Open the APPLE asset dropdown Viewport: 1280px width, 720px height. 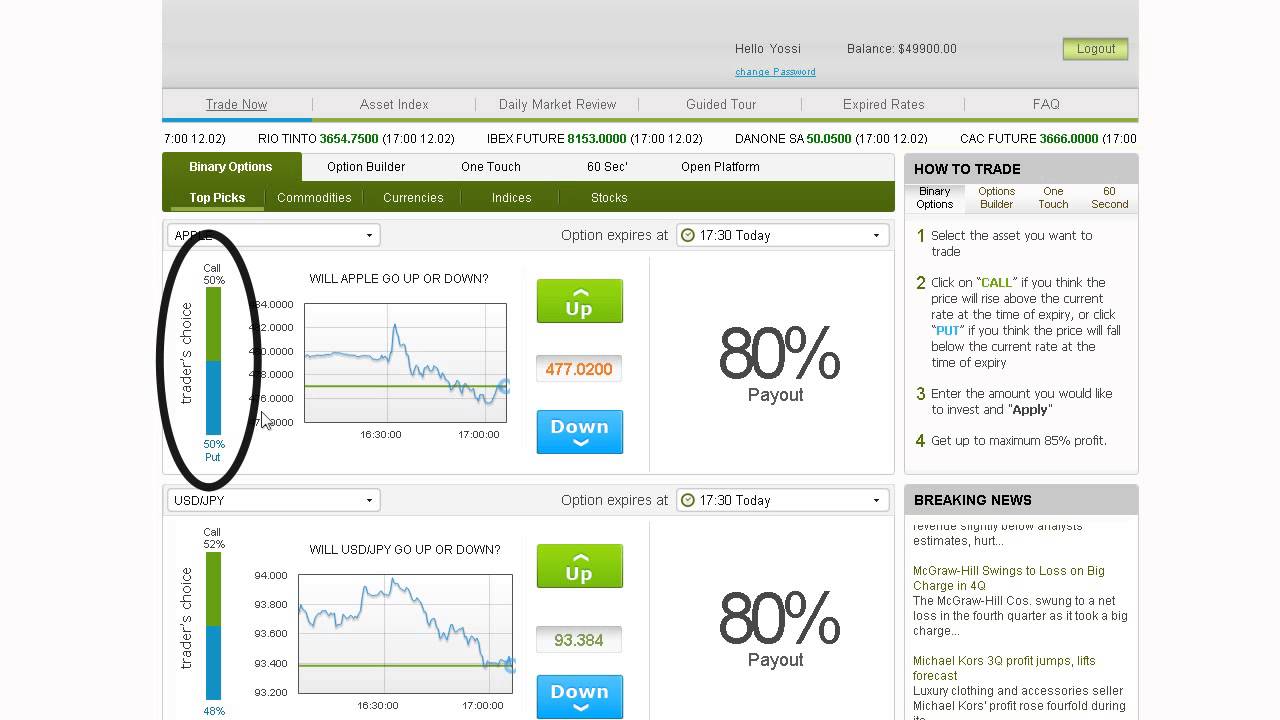click(x=273, y=236)
